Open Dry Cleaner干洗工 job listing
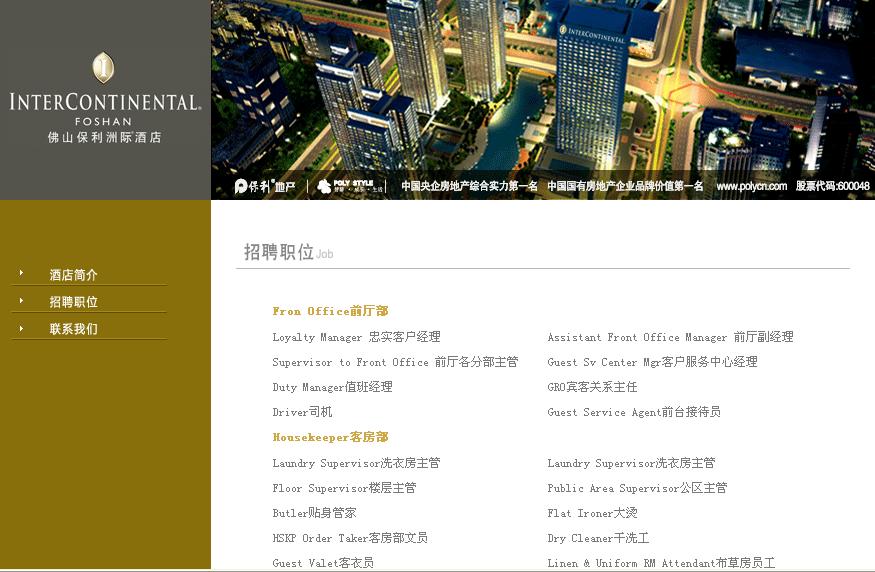The height and width of the screenshot is (572, 875). pyautogui.click(x=598, y=539)
